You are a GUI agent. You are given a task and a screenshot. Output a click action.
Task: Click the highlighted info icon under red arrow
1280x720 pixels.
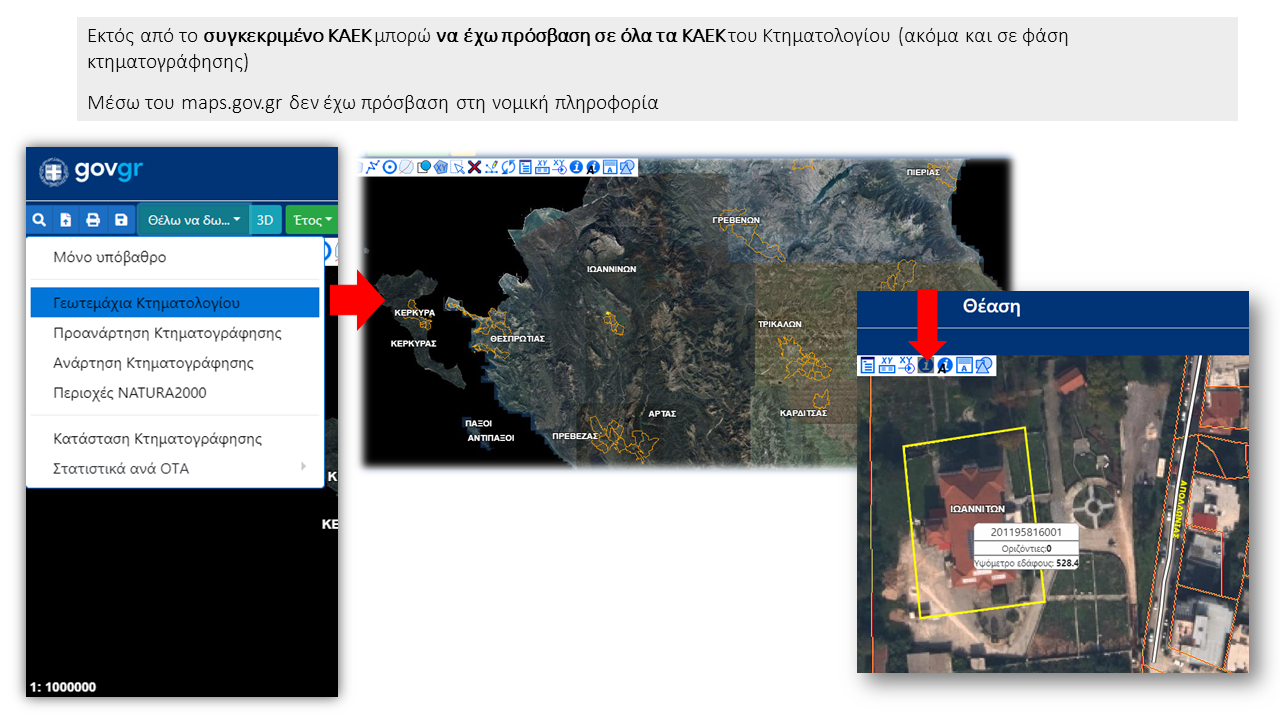coord(927,366)
